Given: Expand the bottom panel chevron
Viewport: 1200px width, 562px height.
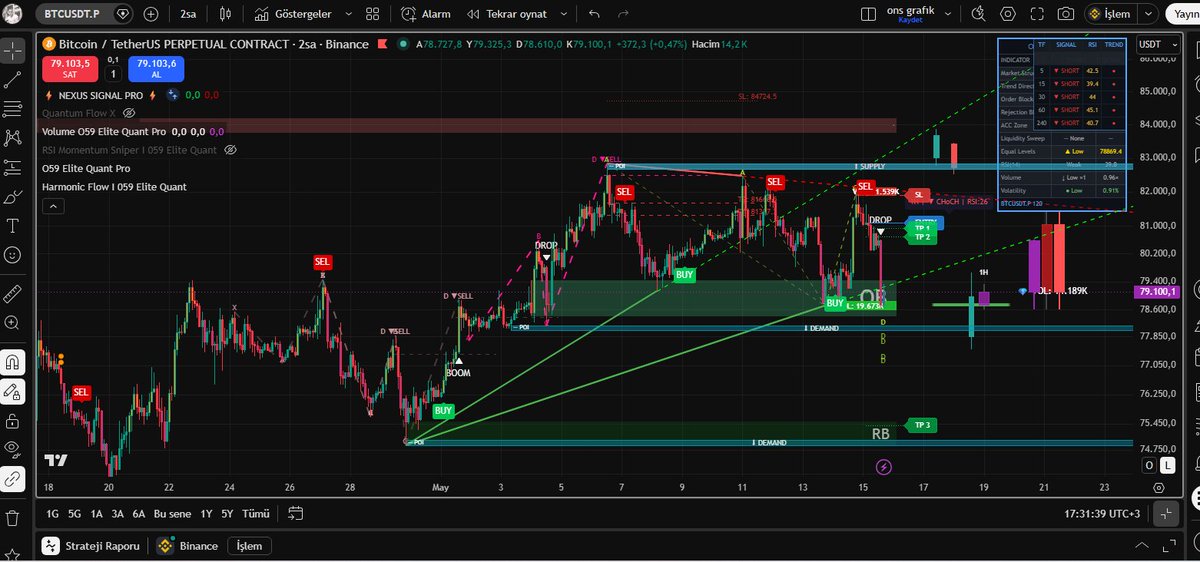Looking at the screenshot, I should coord(1141,546).
